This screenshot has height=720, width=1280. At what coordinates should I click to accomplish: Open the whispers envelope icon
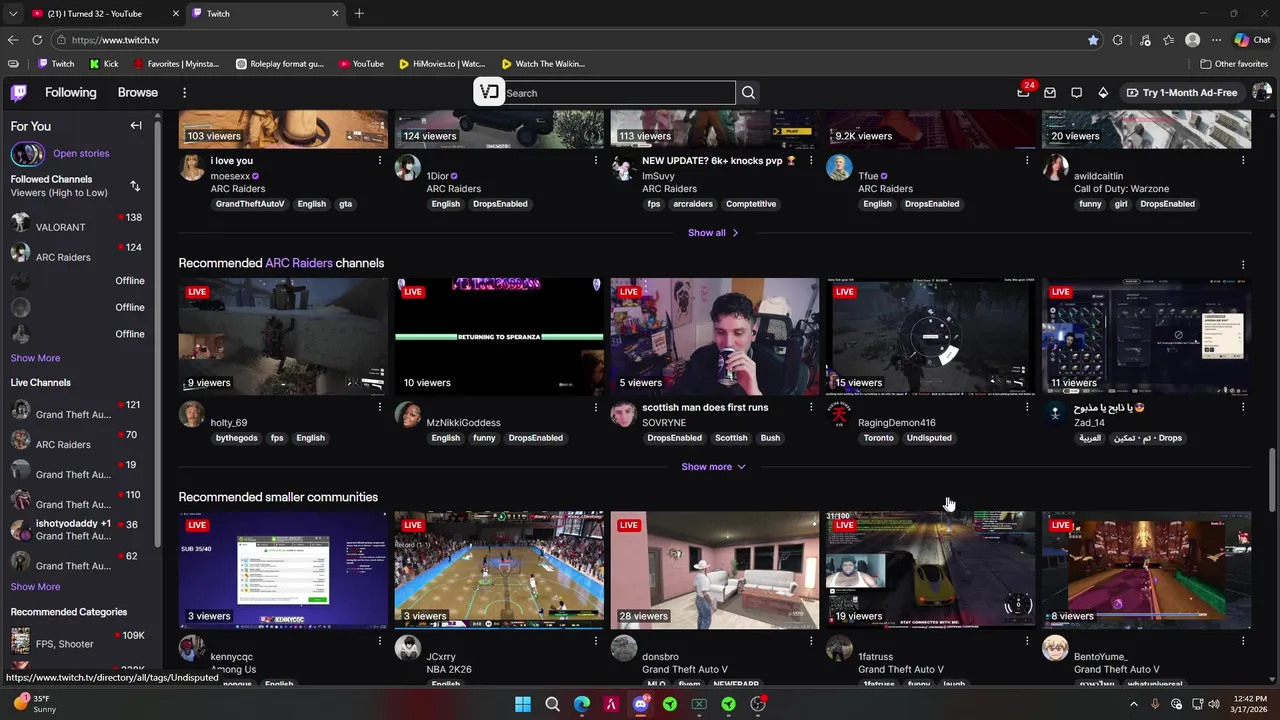(x=1050, y=93)
